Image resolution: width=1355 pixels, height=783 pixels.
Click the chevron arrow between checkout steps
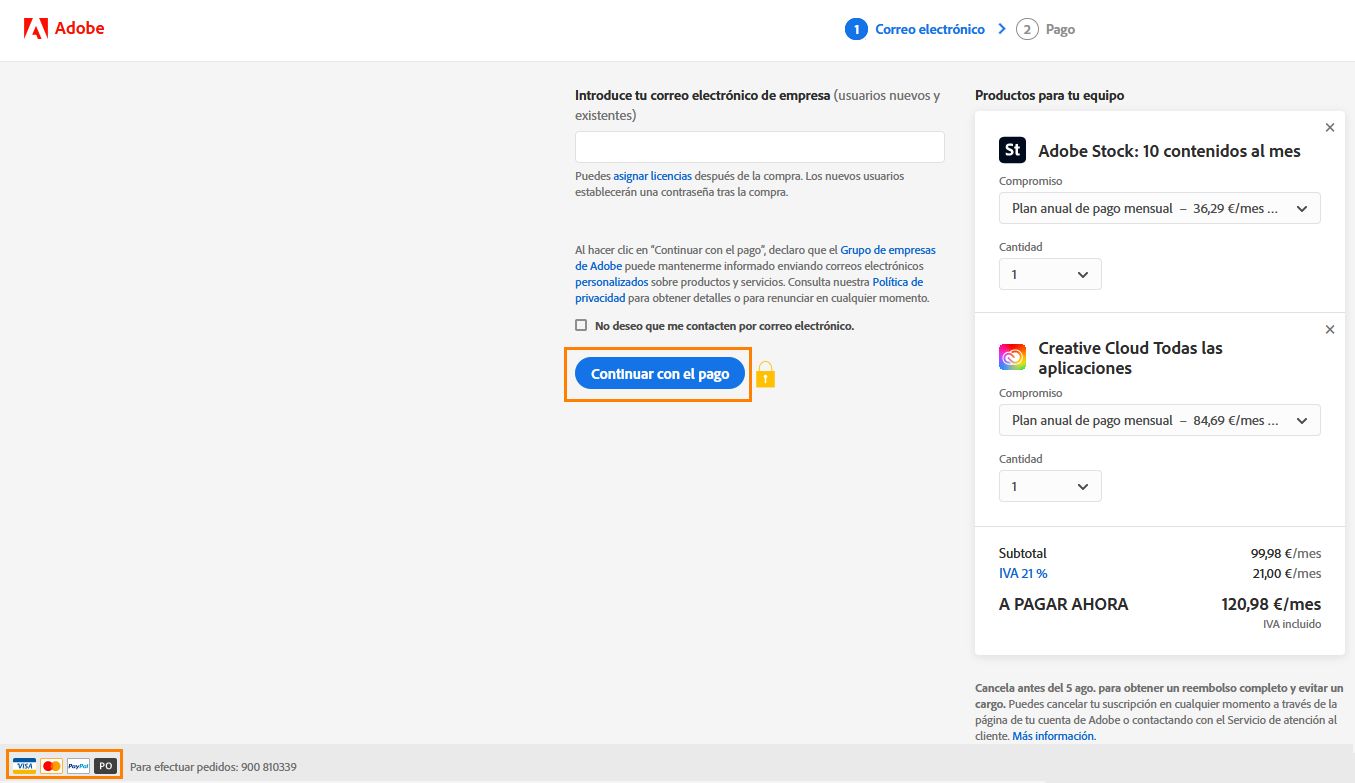click(1002, 29)
